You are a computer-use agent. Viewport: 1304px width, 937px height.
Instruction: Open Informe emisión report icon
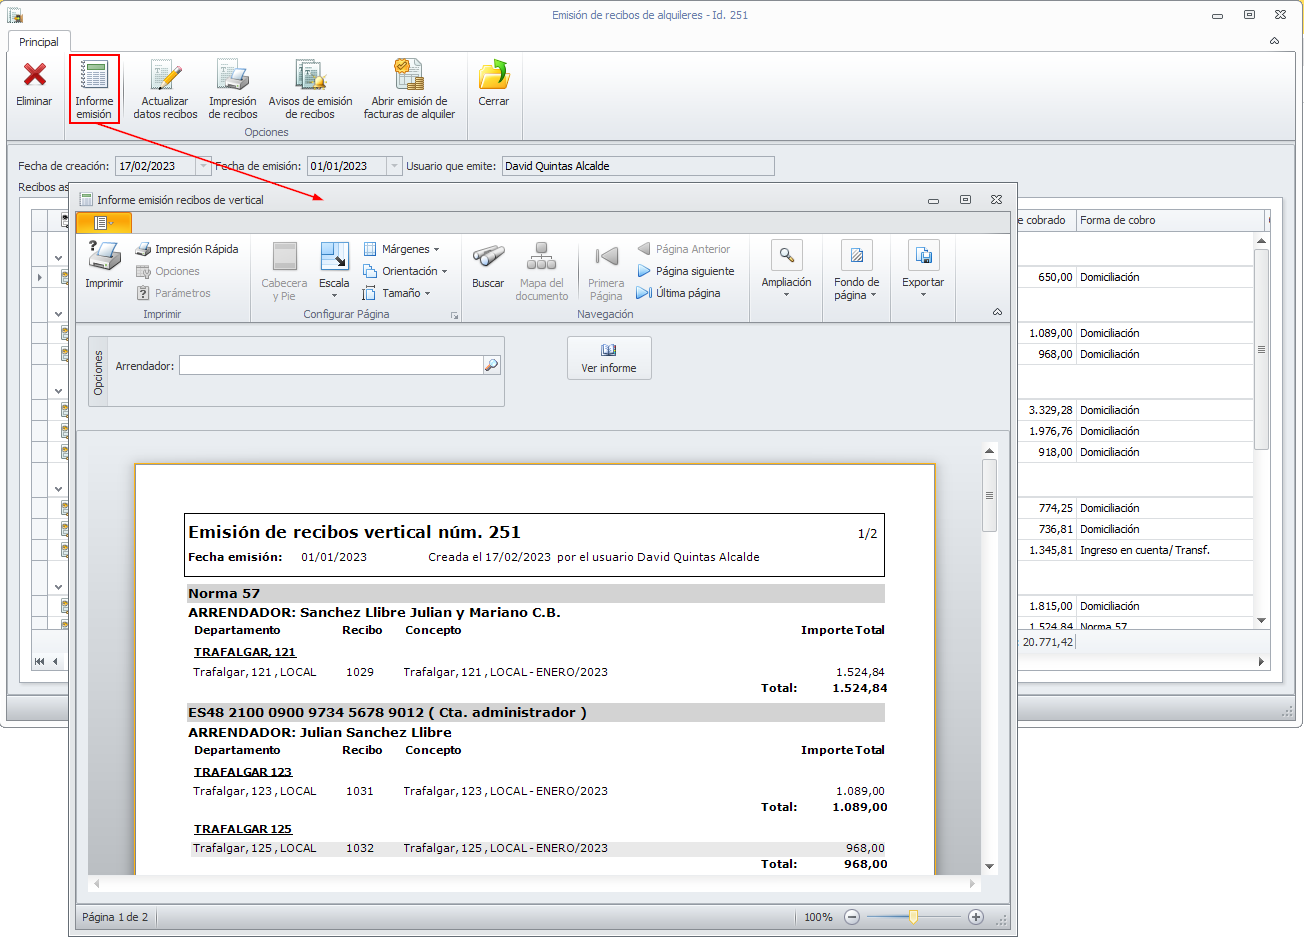[x=94, y=77]
